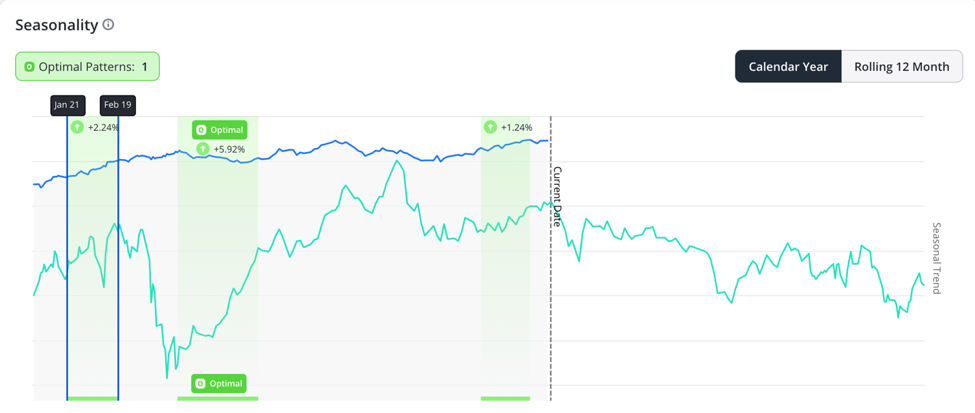Click the info icon beside Seasonality

108,25
